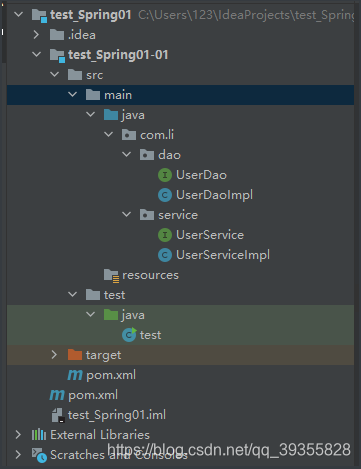
Task: Open the pom.xml inside test_Spring01-01
Action: (x=111, y=375)
